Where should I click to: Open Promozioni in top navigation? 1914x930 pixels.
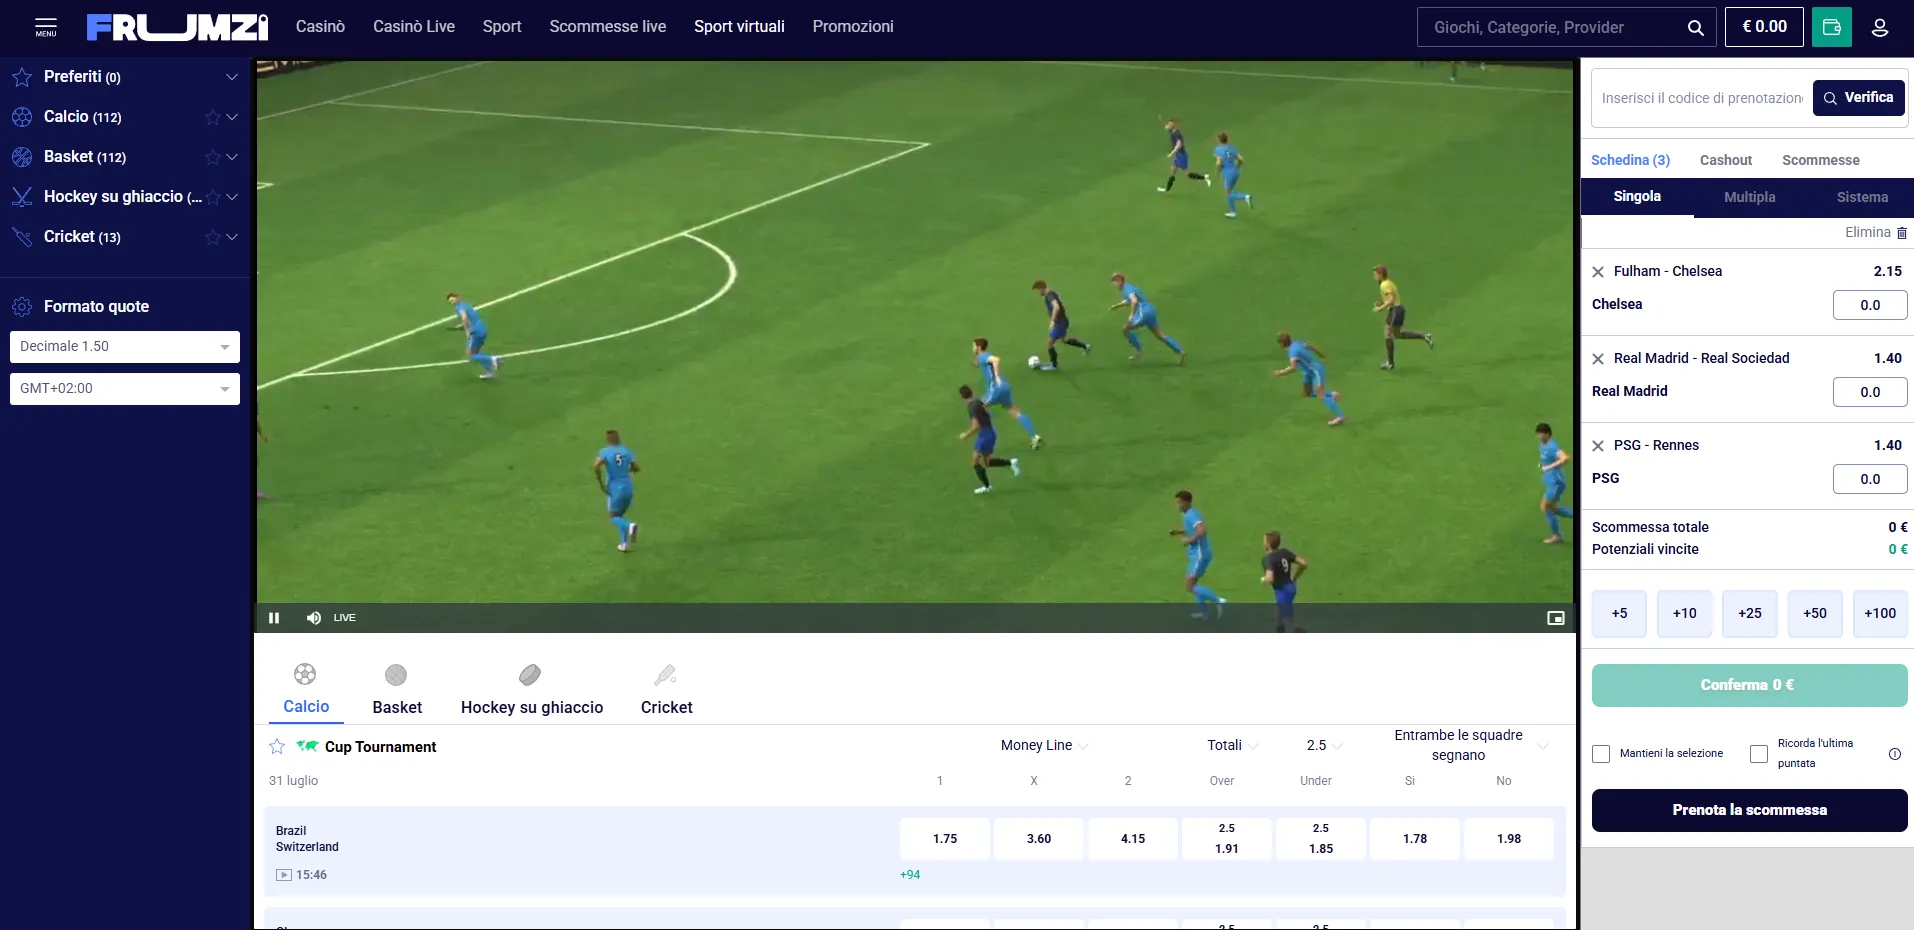tap(853, 27)
